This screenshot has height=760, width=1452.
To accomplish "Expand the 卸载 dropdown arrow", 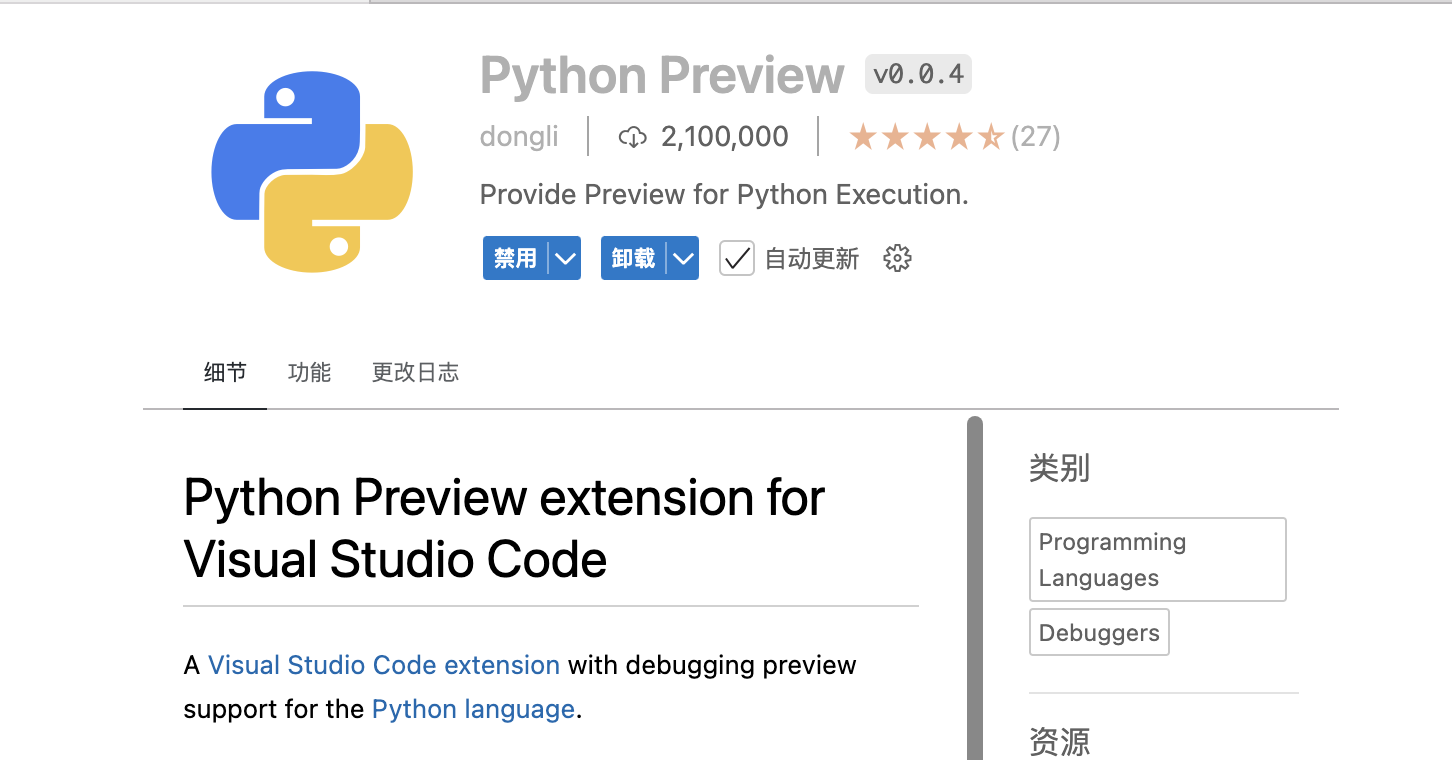I will (x=684, y=259).
